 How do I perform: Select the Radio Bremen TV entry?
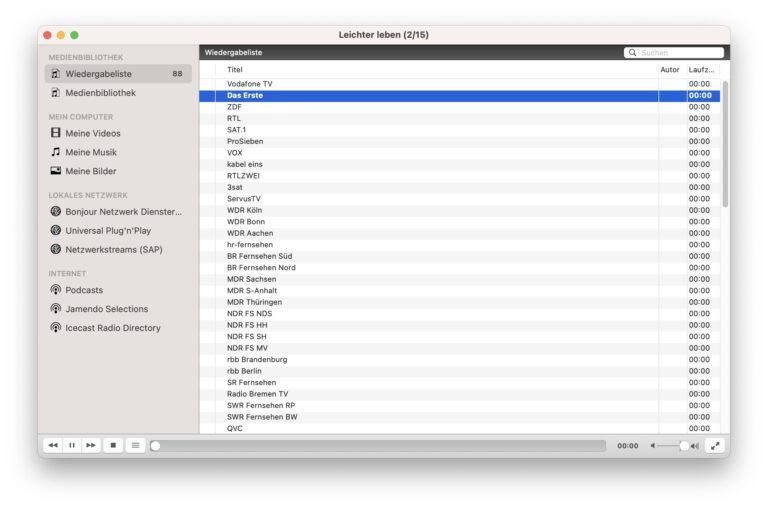coord(459,394)
